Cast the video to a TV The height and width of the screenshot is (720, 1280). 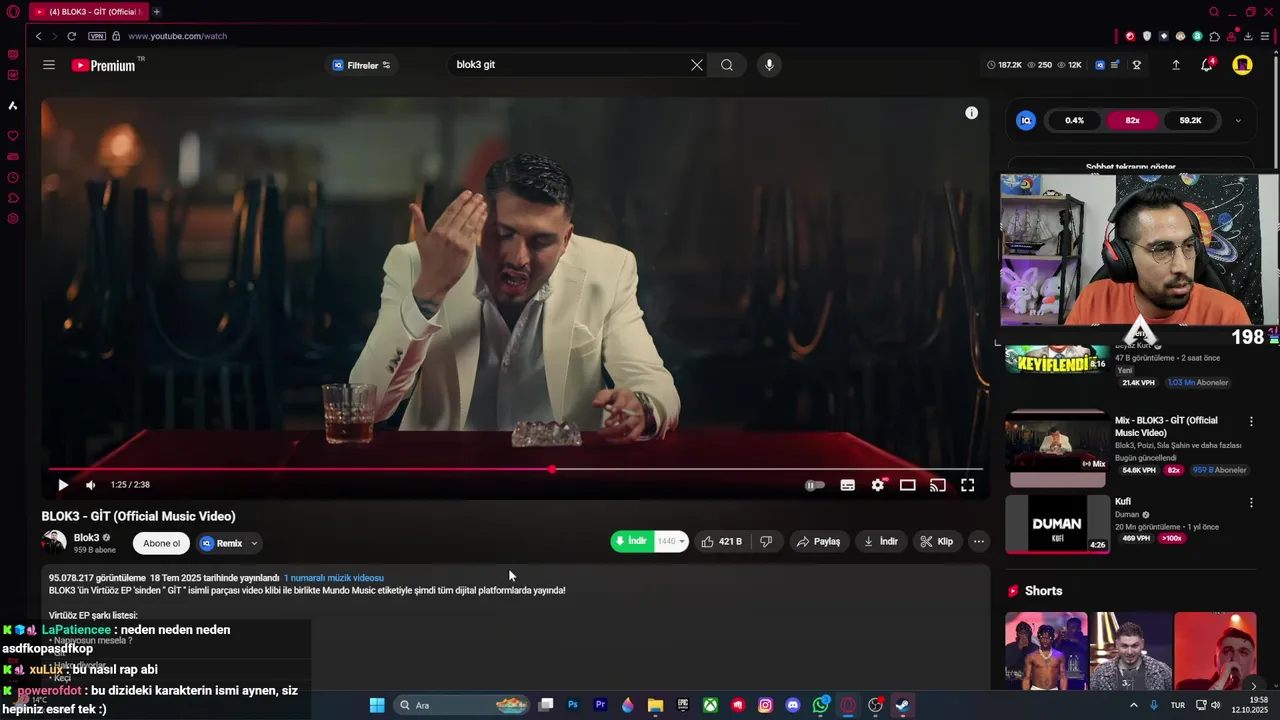click(938, 485)
